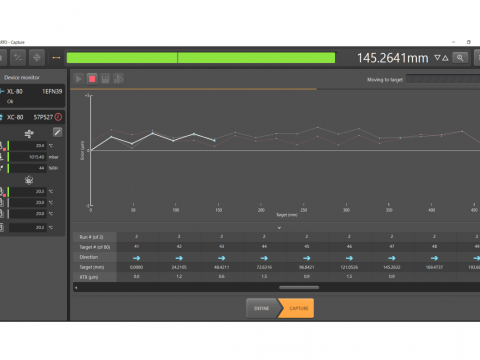Viewport: 480px width, 360px height.
Task: Click the save floppy disk icon
Action: pos(105,79)
